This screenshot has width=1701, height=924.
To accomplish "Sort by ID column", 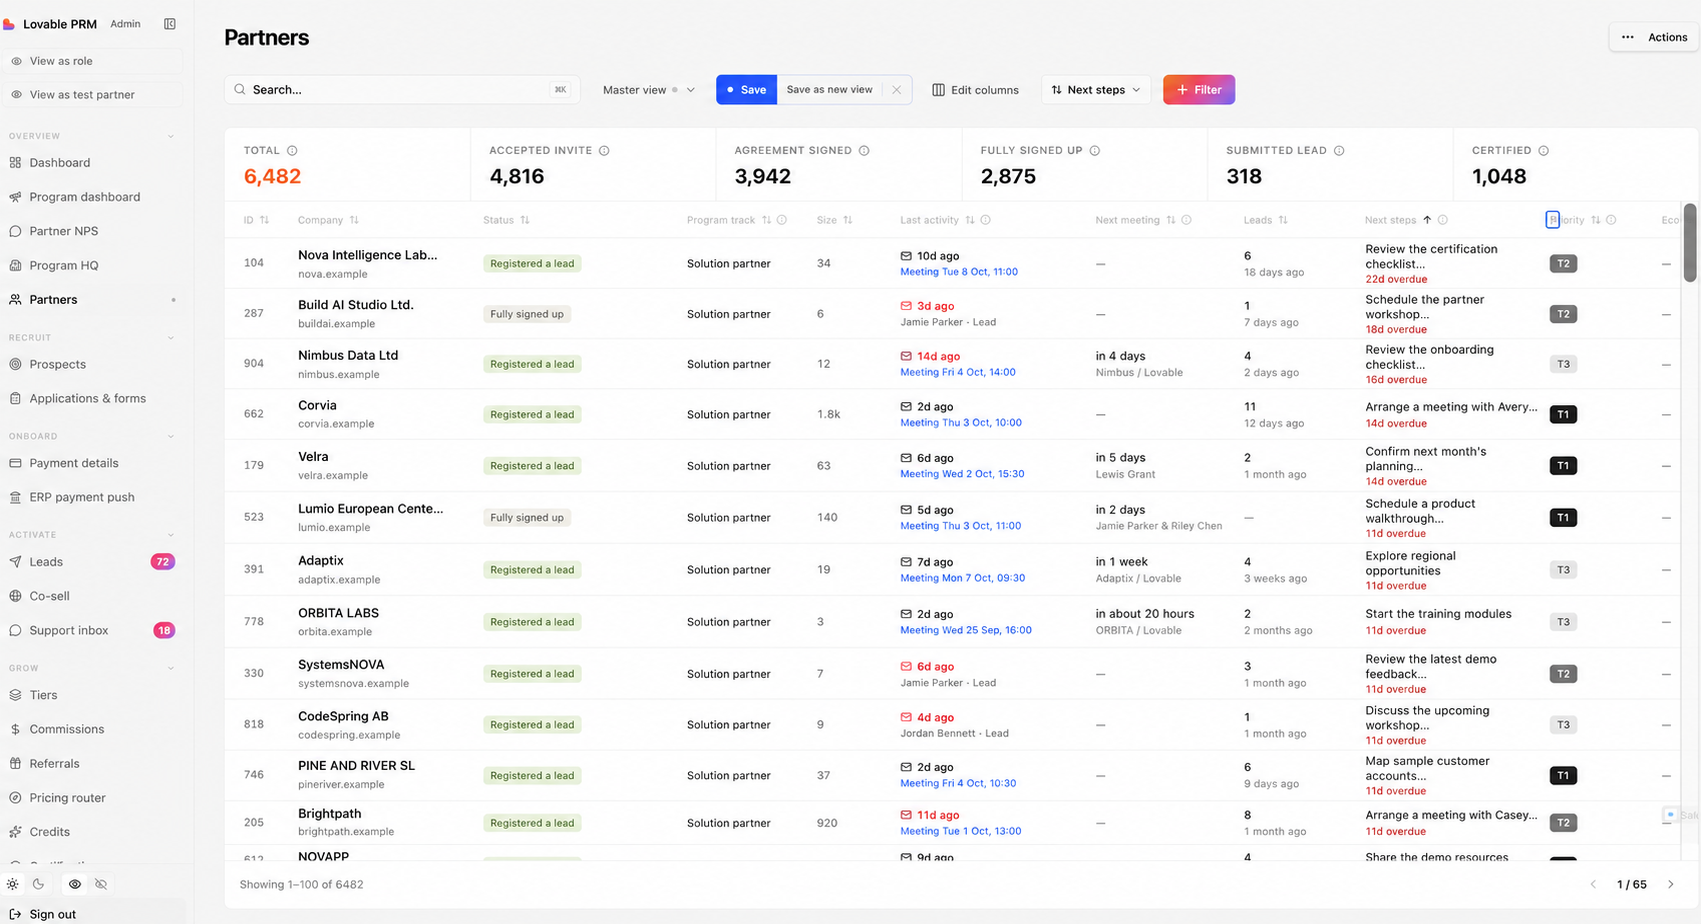I will coord(264,220).
